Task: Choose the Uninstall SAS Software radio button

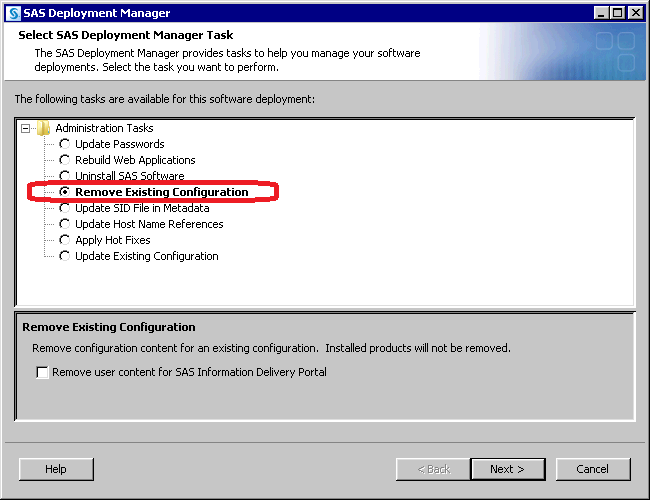Action: pyautogui.click(x=65, y=176)
